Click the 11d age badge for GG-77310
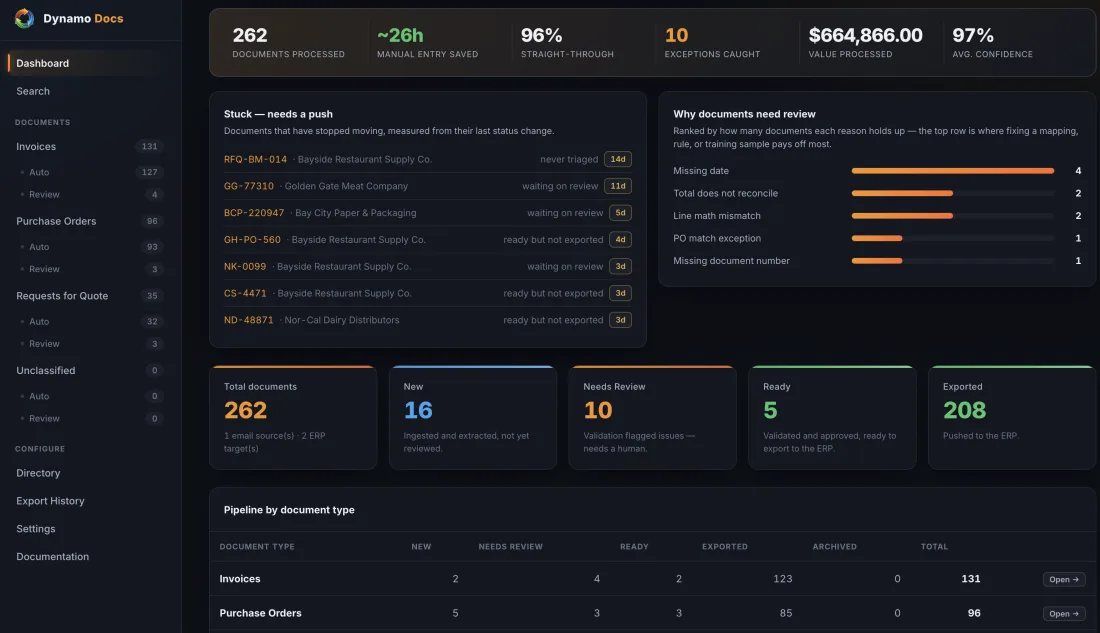The width and height of the screenshot is (1100, 633). pyautogui.click(x=618, y=186)
